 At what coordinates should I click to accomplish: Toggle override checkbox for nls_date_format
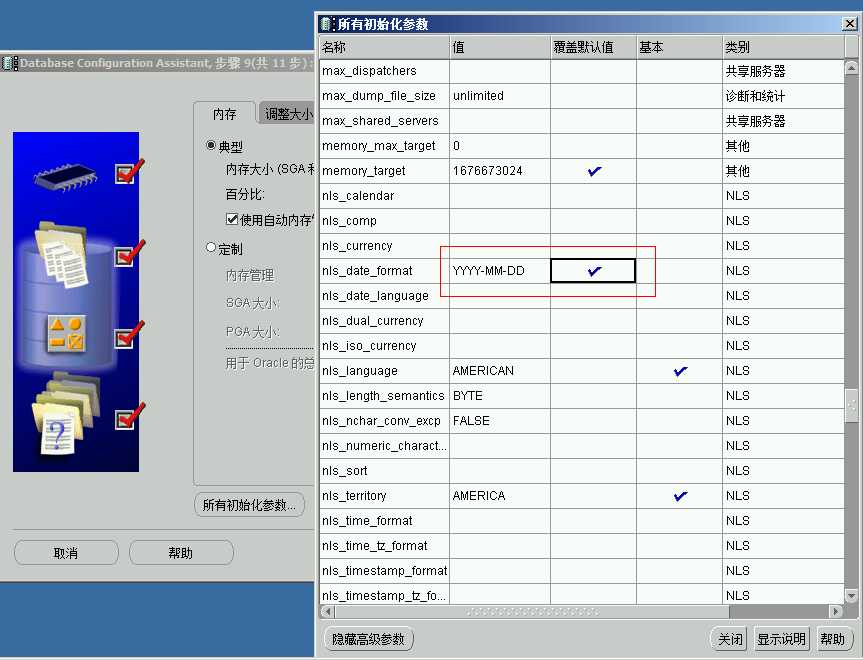pos(593,271)
